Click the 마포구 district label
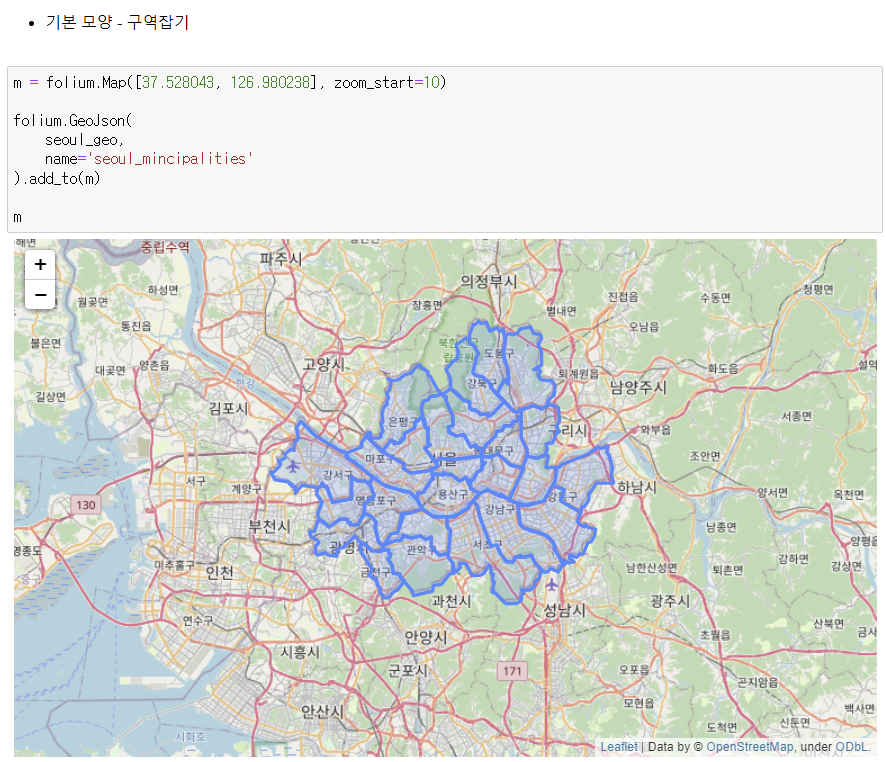886x762 pixels. tap(380, 458)
